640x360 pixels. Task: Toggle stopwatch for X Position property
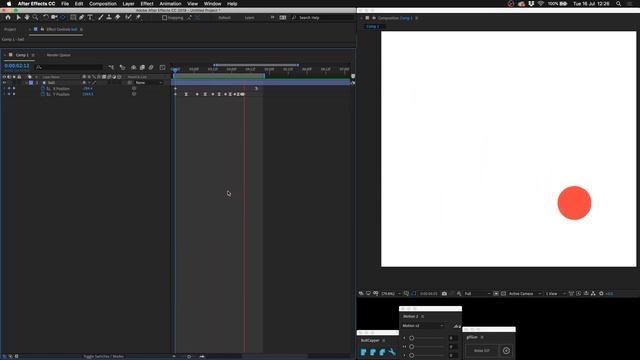click(x=43, y=89)
